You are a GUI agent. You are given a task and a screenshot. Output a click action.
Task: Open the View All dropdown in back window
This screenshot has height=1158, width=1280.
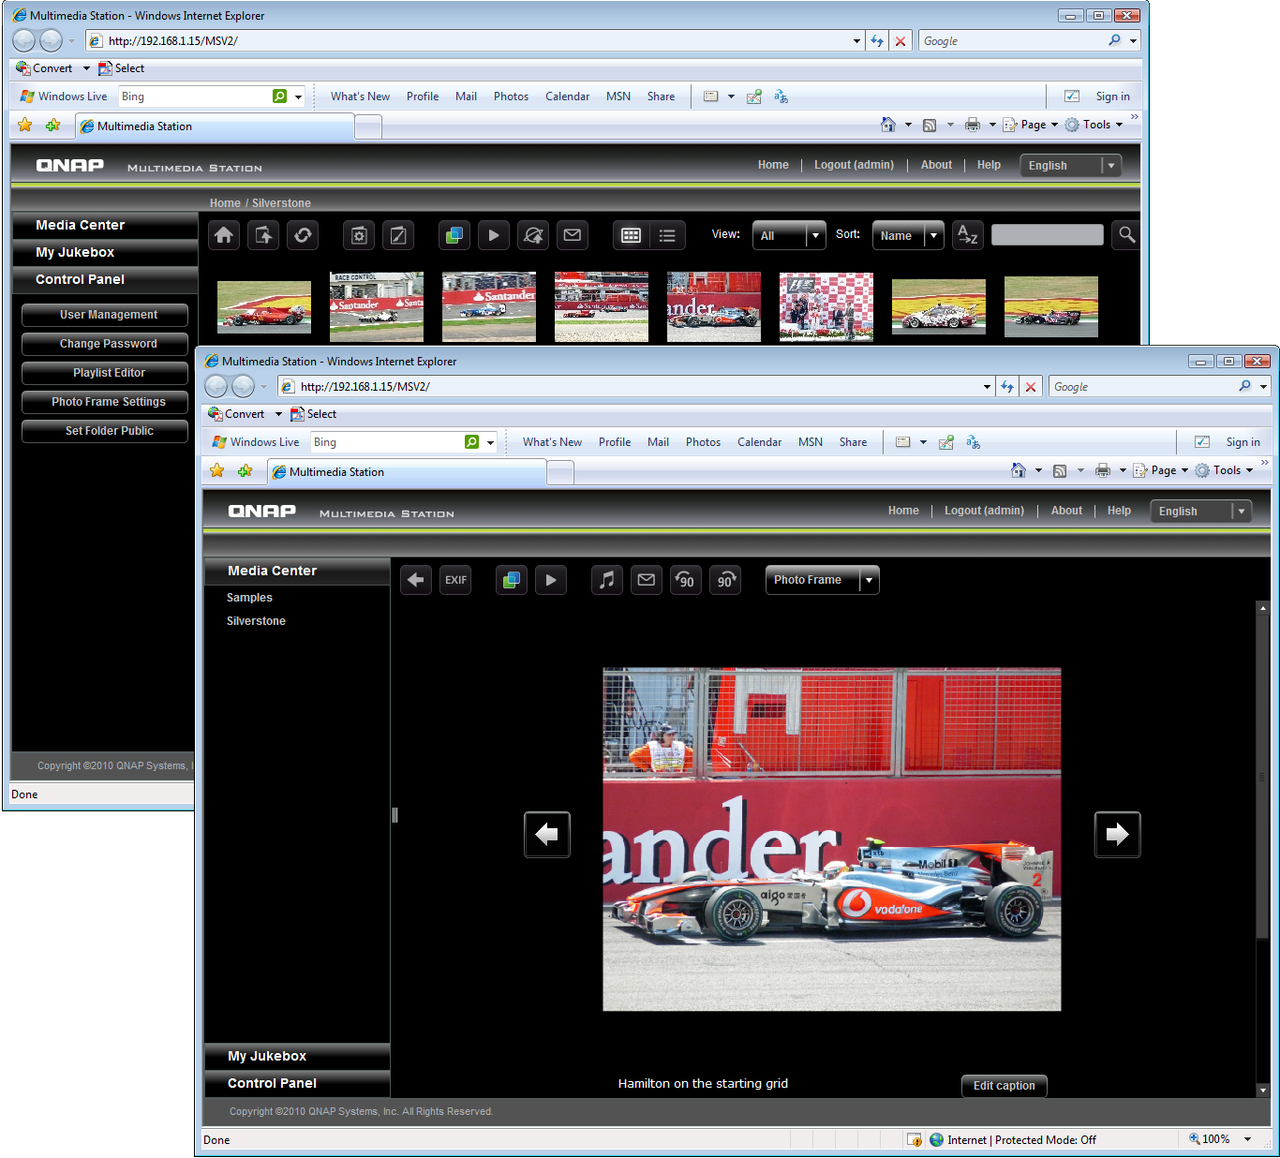(789, 235)
